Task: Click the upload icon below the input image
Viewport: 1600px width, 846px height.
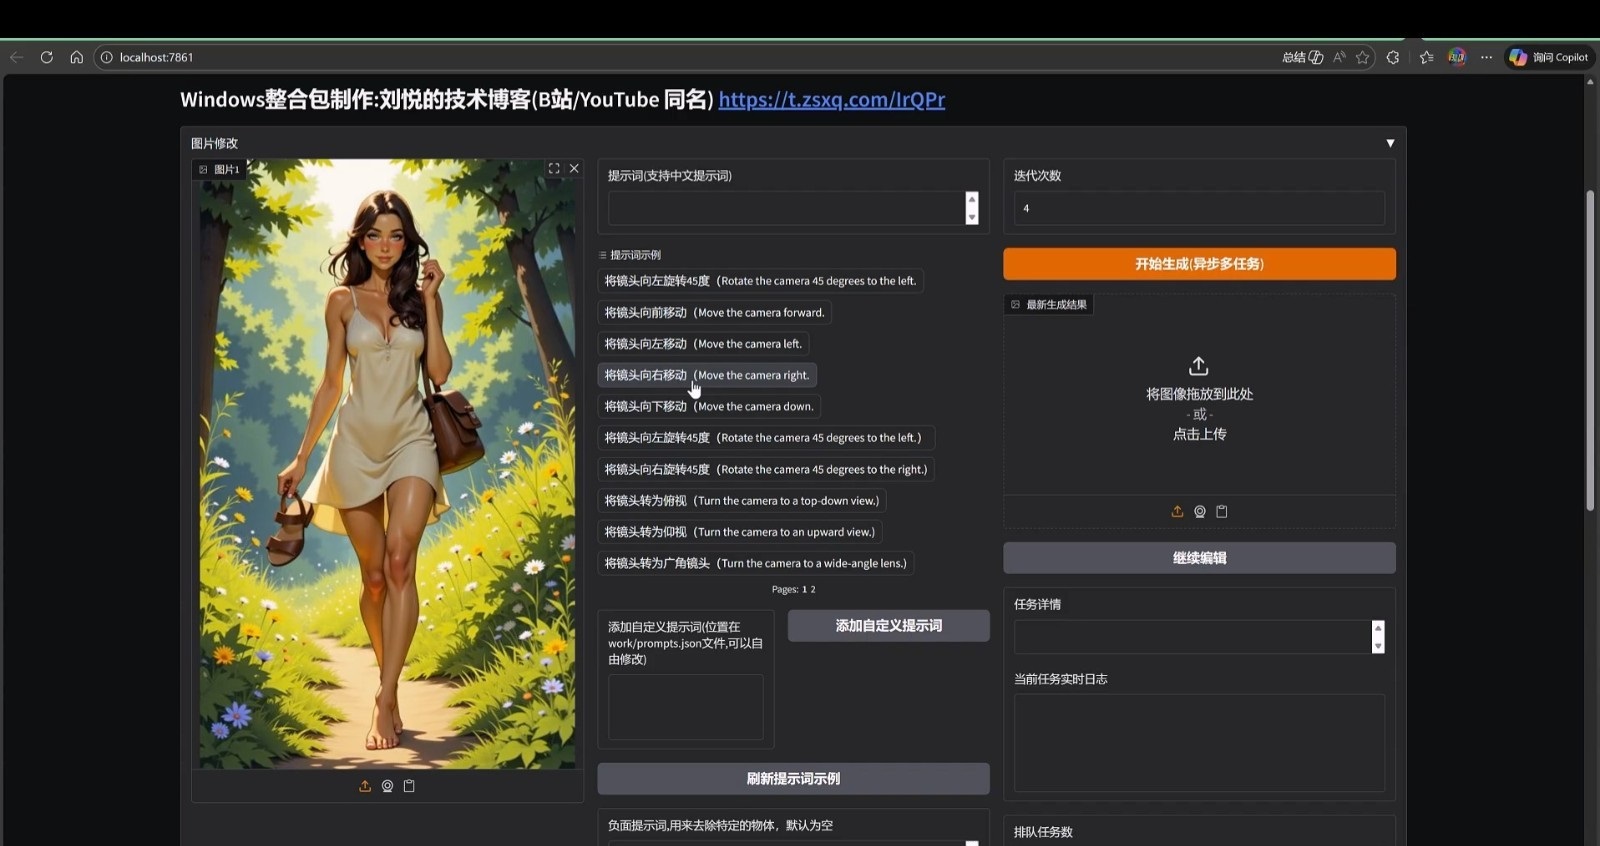Action: (365, 786)
